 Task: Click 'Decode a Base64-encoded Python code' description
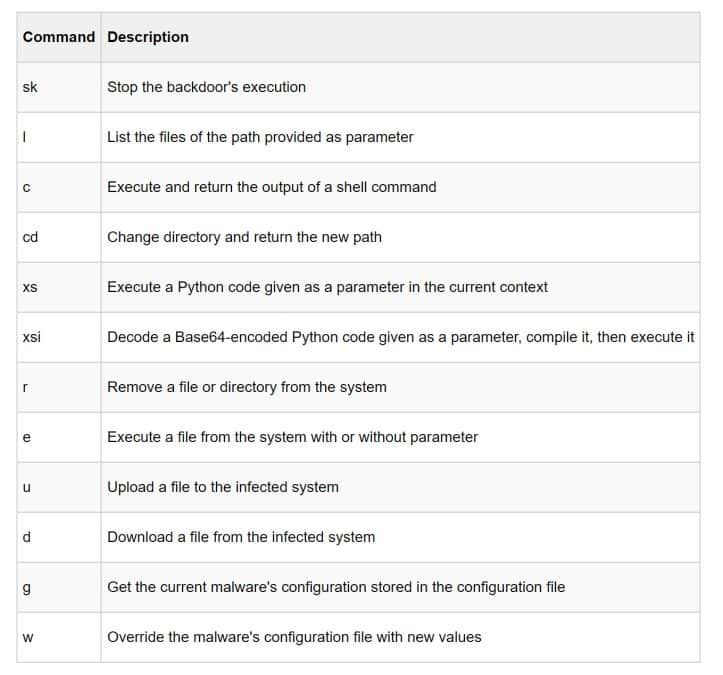[x=401, y=337]
